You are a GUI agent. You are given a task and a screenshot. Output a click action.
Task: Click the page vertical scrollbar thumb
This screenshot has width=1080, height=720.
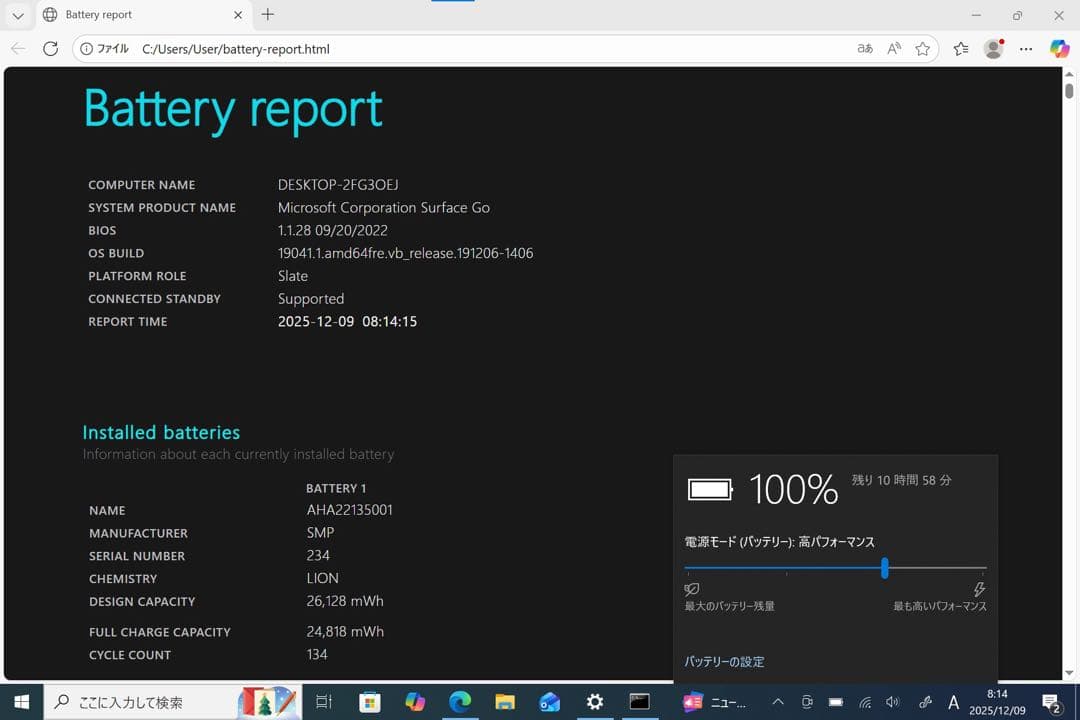[1069, 90]
